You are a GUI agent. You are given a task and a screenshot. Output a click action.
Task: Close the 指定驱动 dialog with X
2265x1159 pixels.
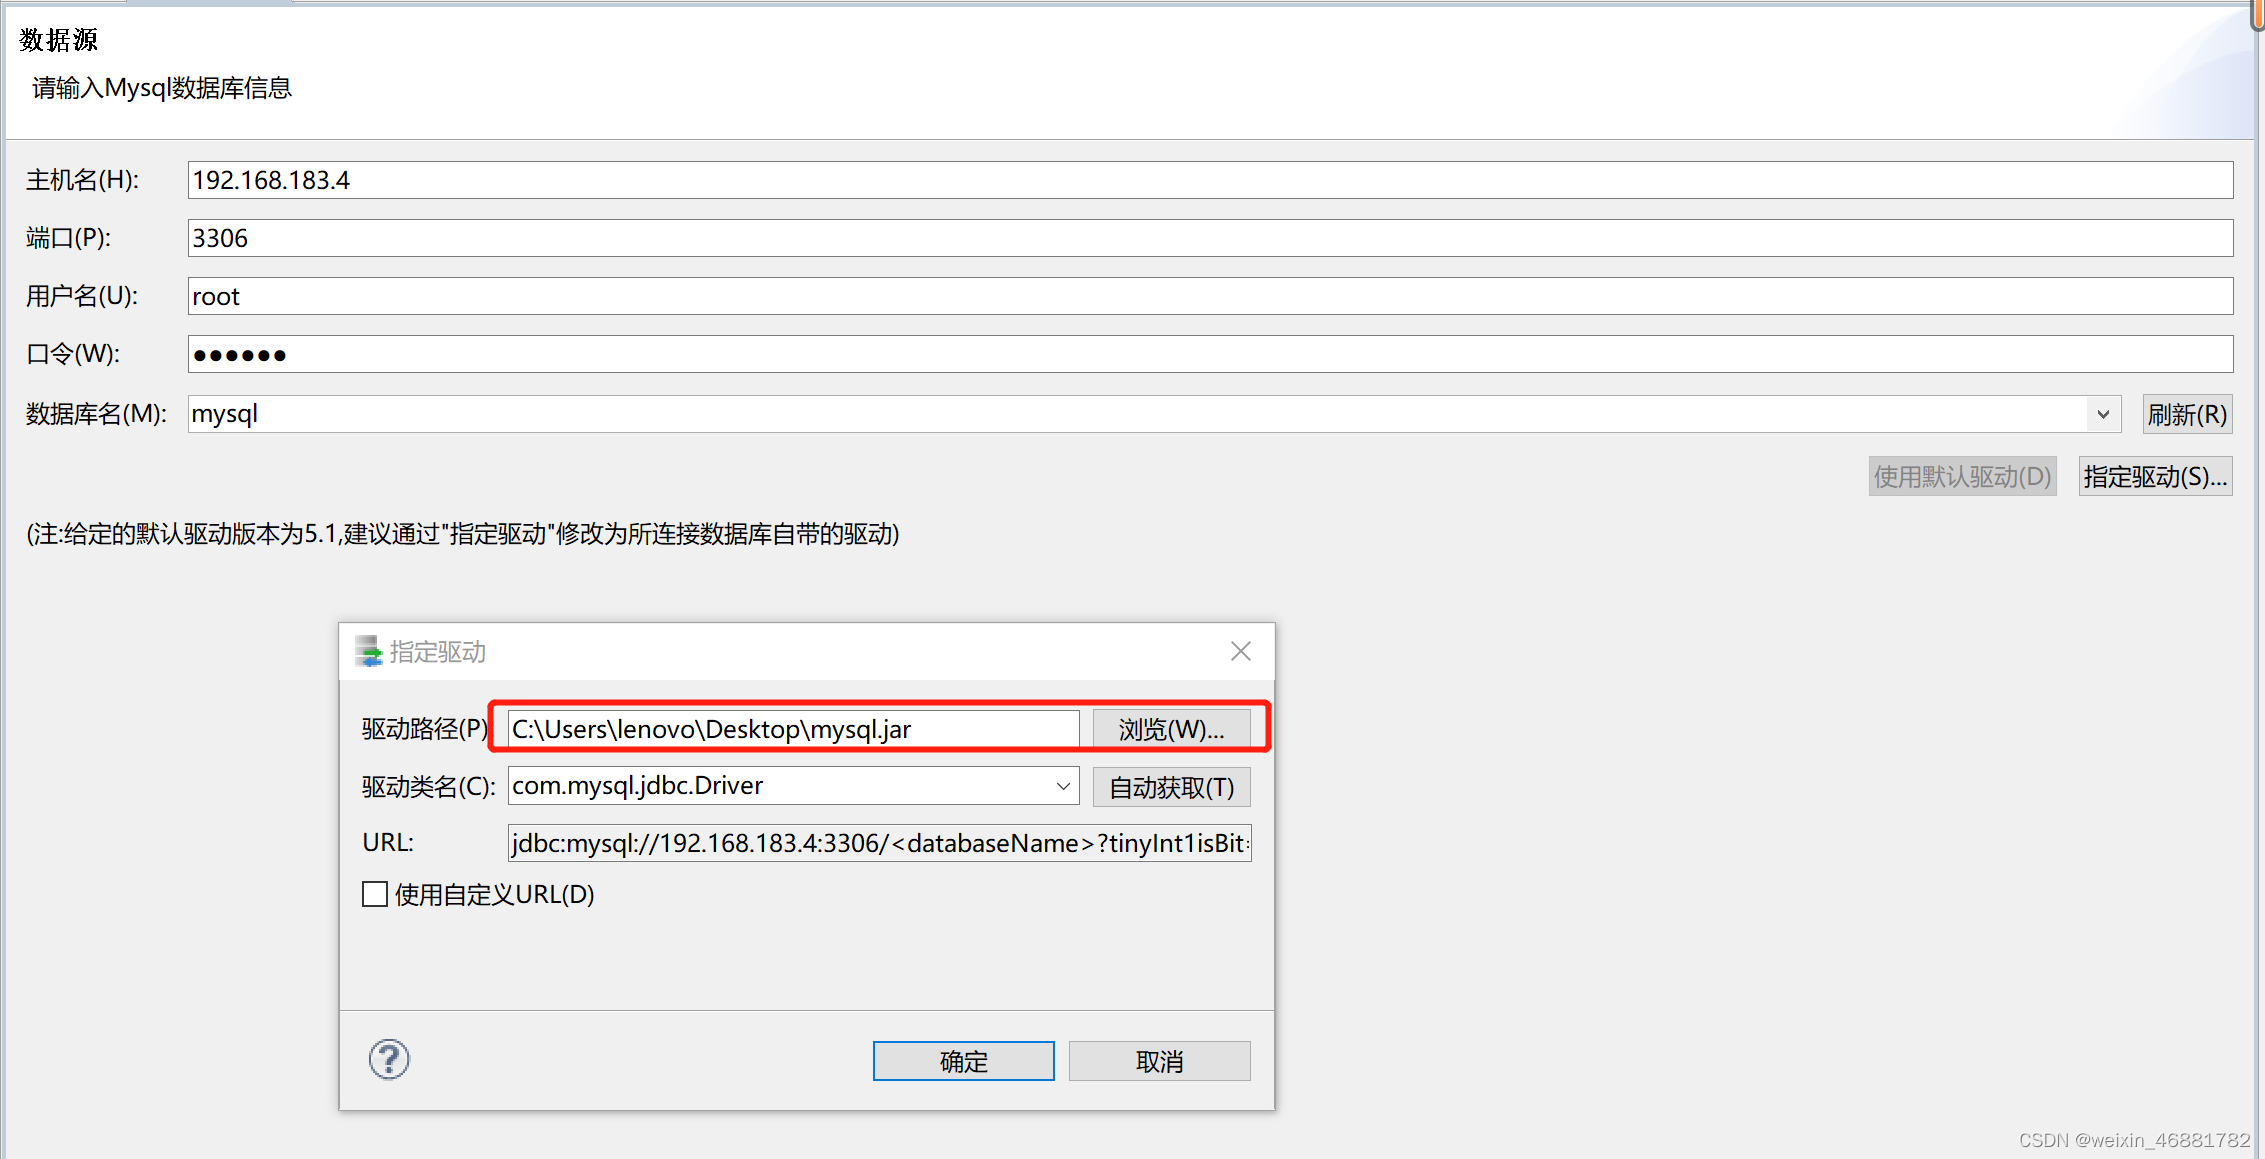1240,650
